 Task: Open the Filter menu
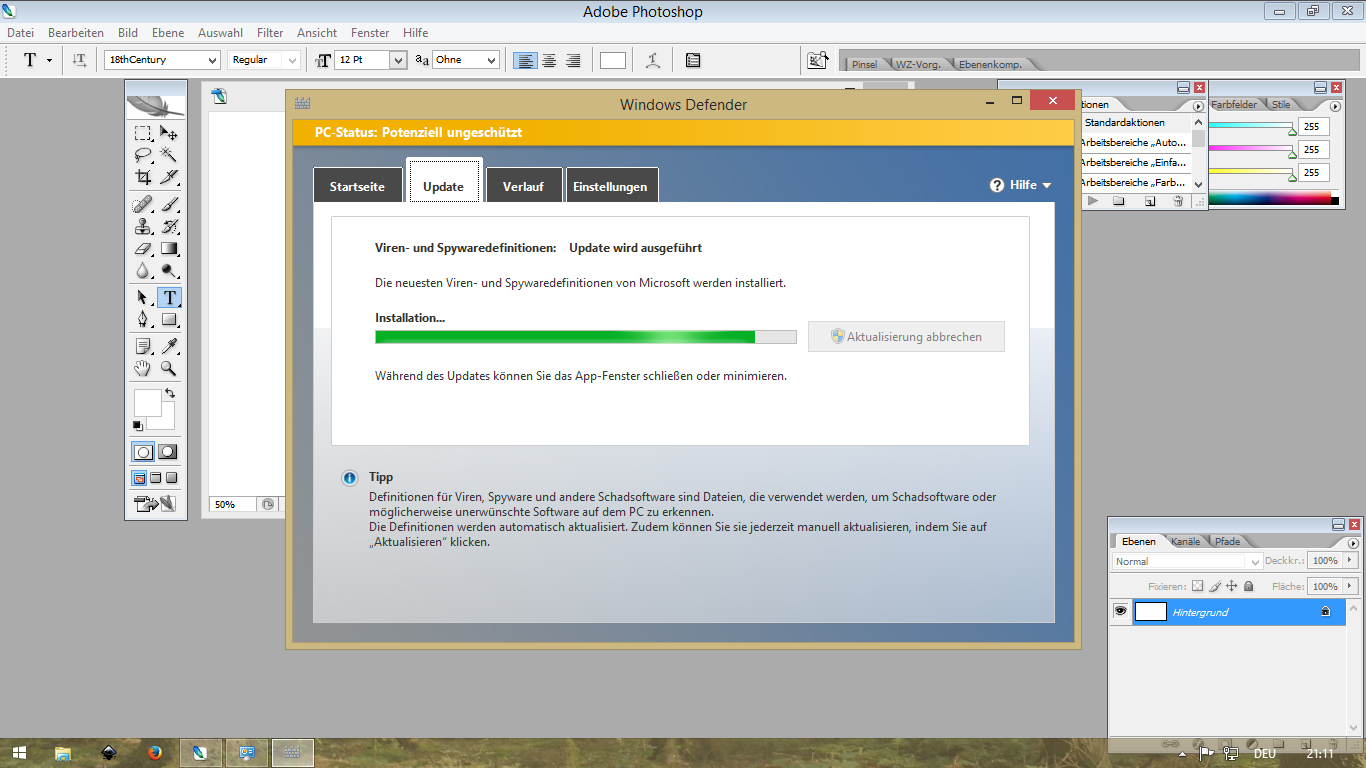(x=269, y=33)
